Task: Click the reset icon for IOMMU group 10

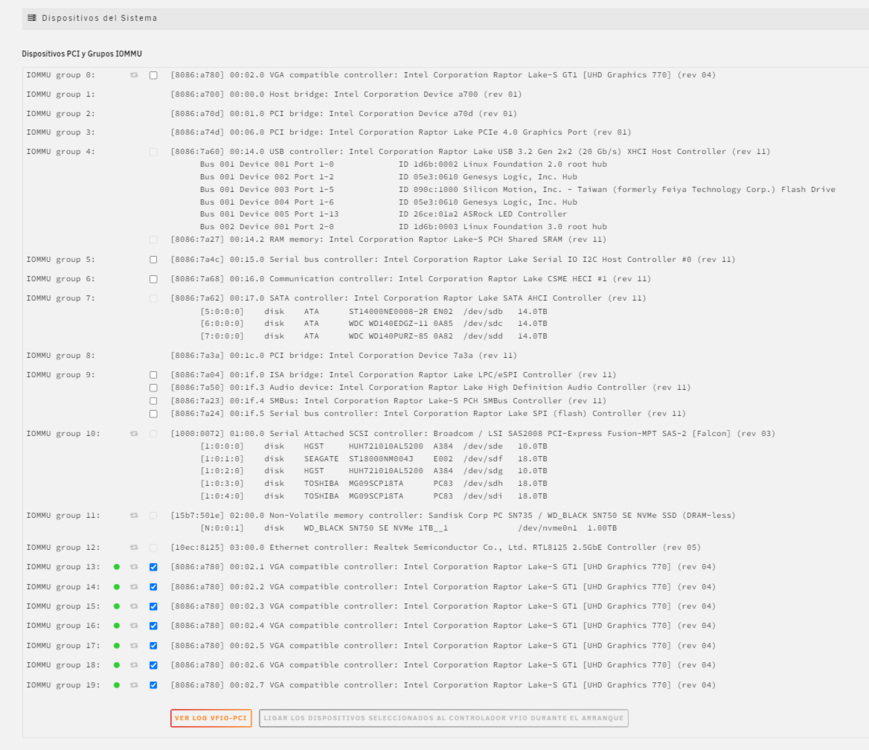Action: (x=134, y=433)
